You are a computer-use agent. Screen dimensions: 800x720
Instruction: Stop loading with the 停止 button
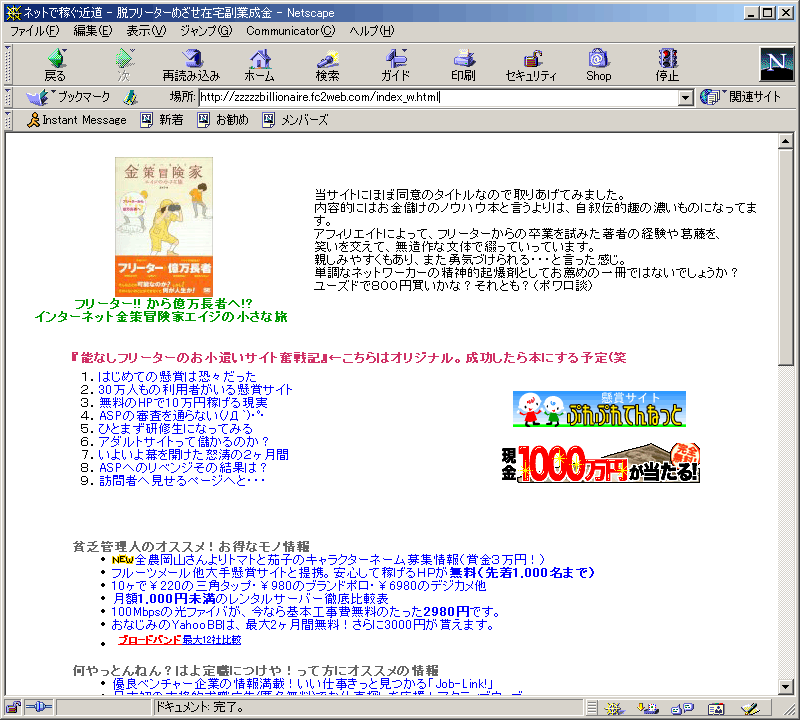(667, 64)
